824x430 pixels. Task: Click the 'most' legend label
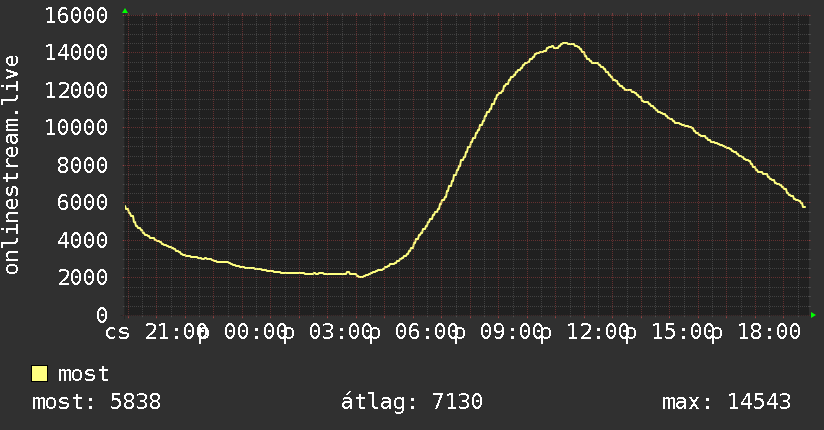tap(84, 374)
